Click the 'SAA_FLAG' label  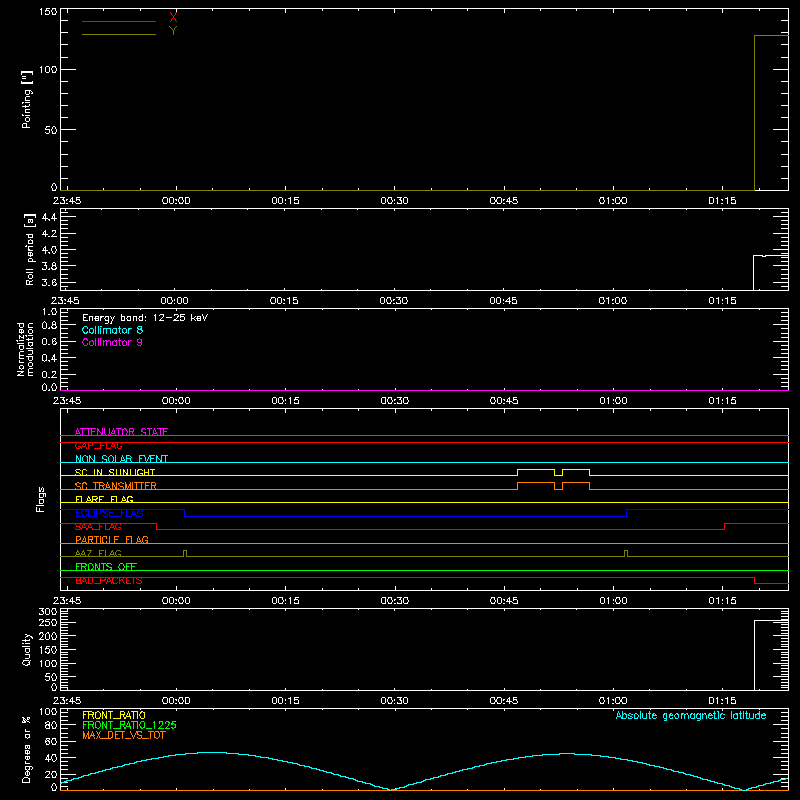tap(98, 527)
